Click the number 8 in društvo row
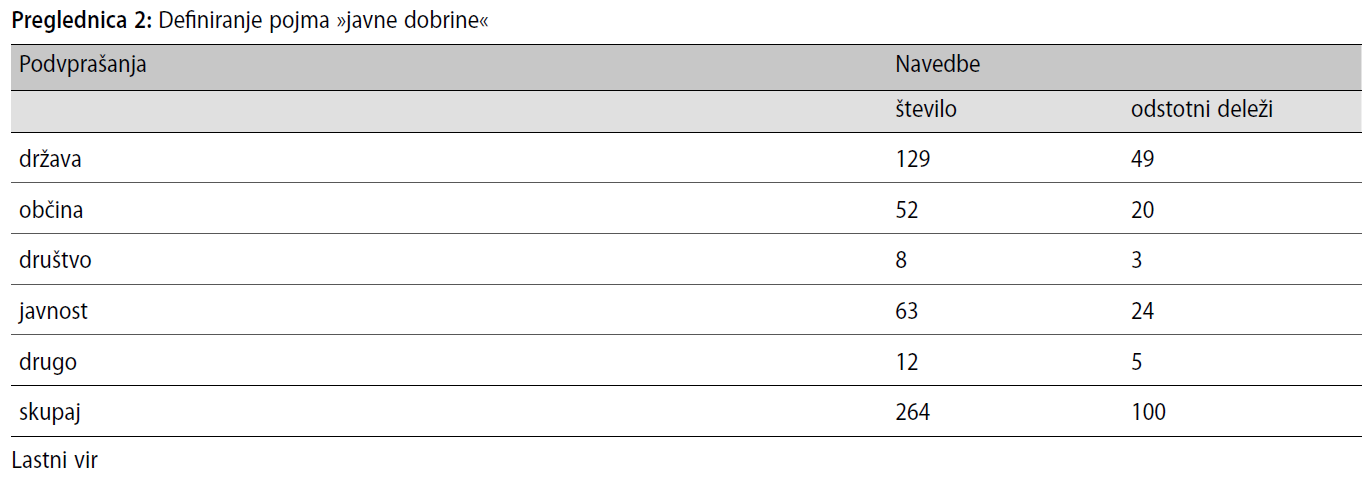This screenshot has height=482, width=1370. (901, 260)
